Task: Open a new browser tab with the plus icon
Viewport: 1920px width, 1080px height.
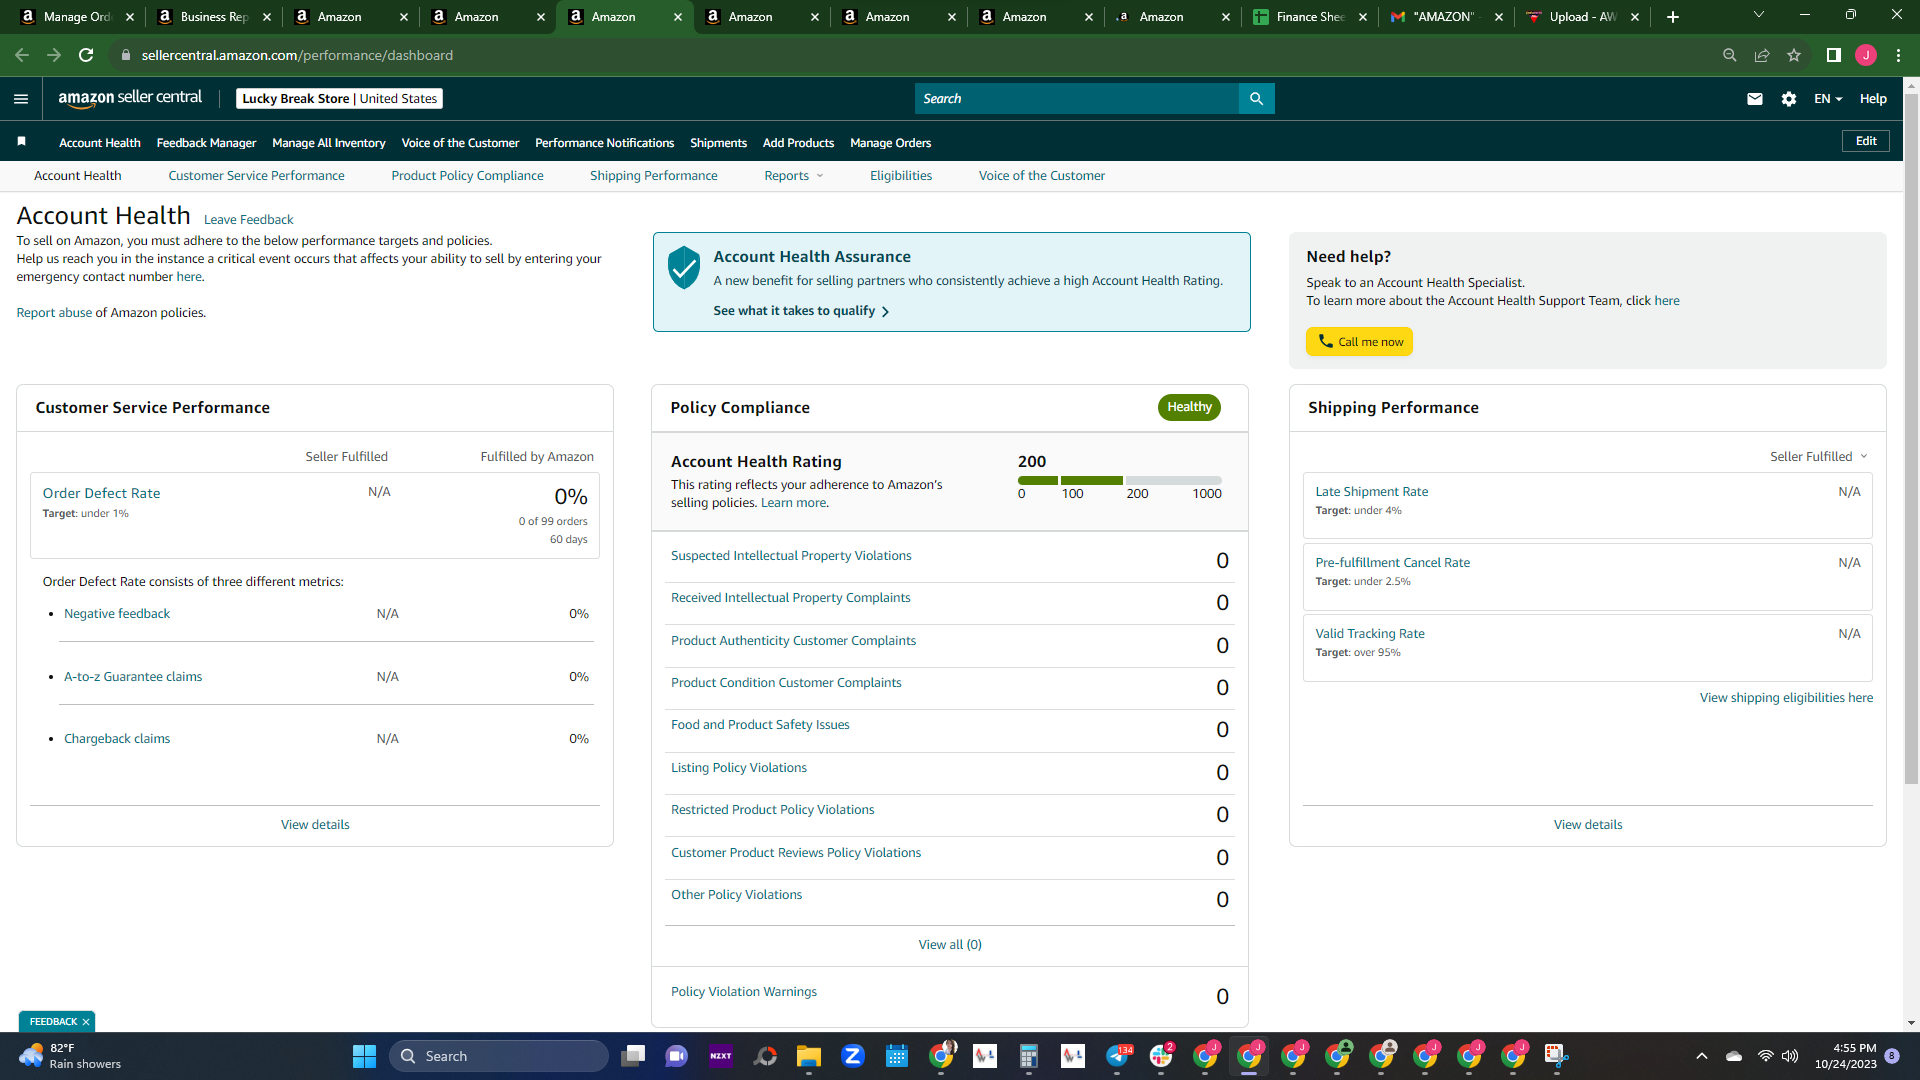Action: (1673, 17)
